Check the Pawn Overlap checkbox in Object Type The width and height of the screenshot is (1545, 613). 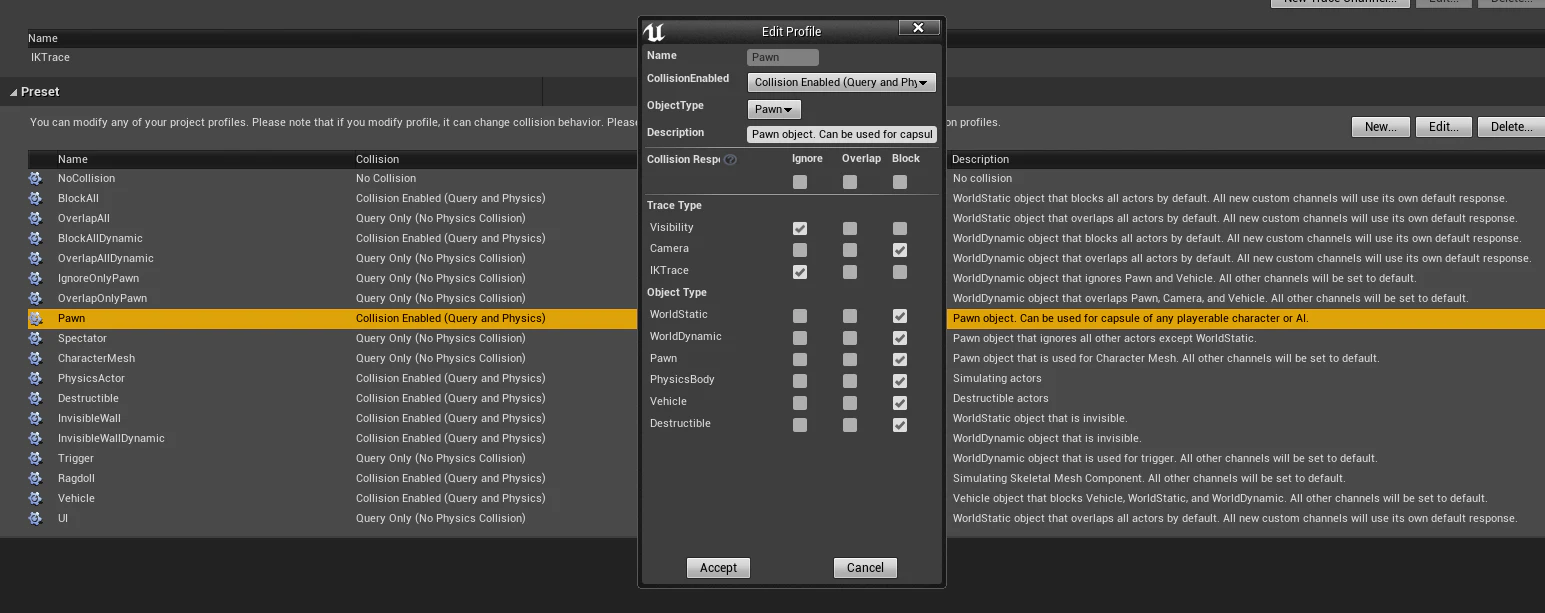click(x=850, y=360)
